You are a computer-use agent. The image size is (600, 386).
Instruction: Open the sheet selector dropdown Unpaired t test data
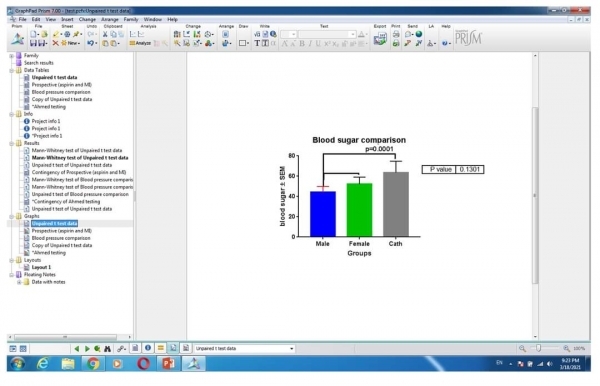tap(244, 349)
